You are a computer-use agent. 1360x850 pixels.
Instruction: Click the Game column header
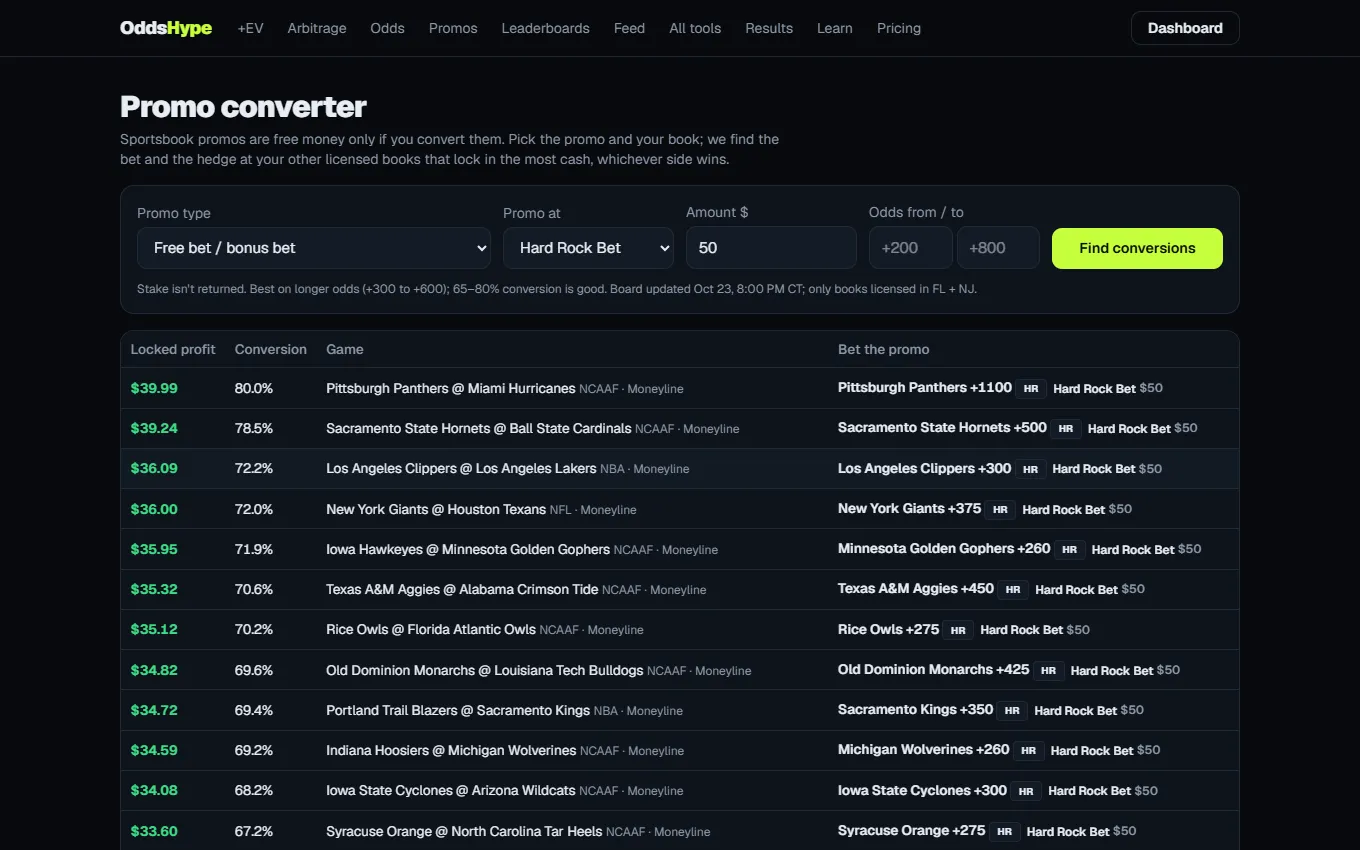coord(345,349)
